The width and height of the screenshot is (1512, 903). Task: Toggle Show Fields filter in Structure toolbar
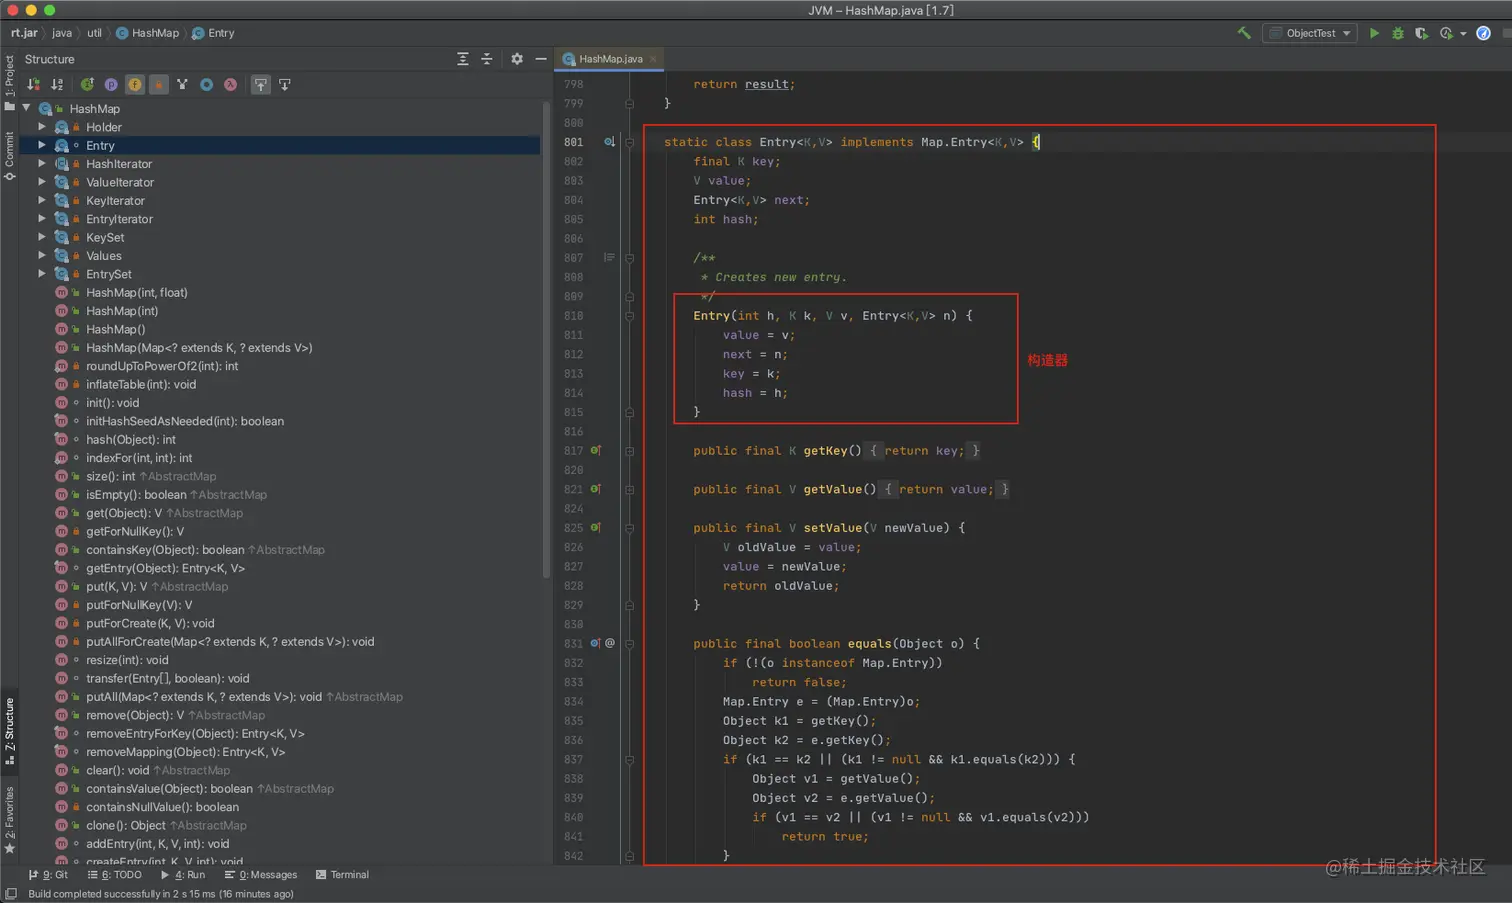[135, 85]
